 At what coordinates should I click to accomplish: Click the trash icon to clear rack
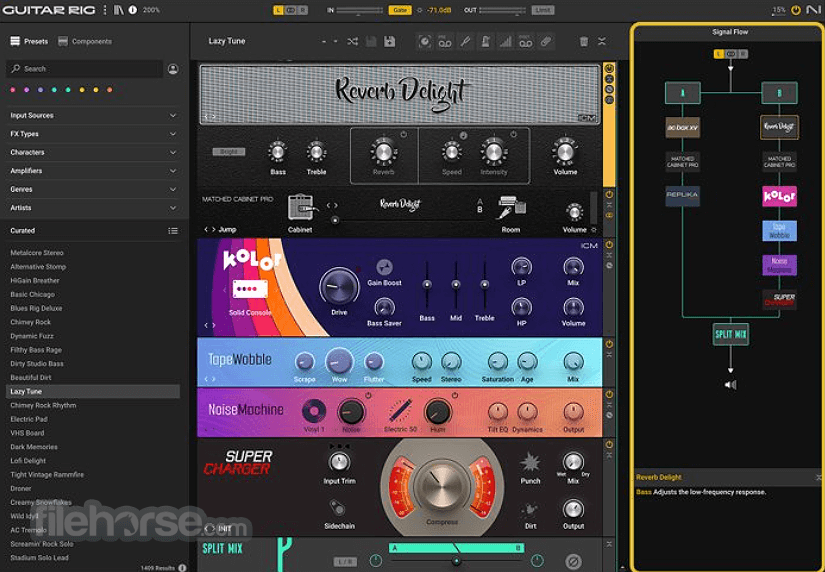(x=584, y=42)
